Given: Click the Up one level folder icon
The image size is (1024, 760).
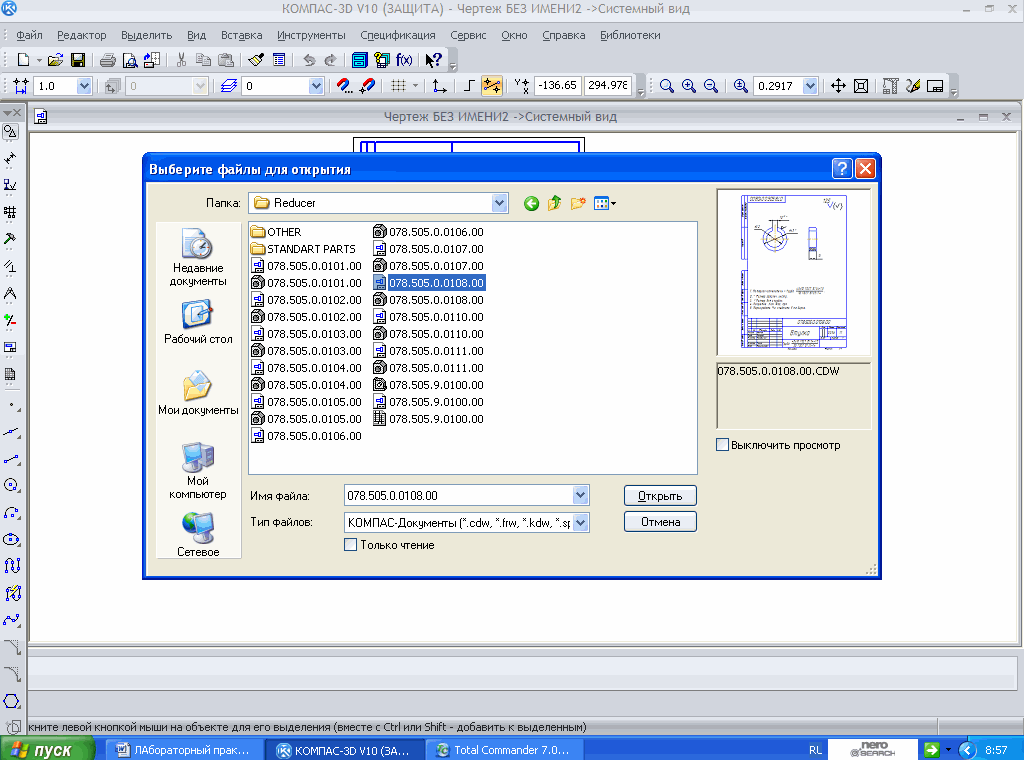Looking at the screenshot, I should [x=554, y=203].
